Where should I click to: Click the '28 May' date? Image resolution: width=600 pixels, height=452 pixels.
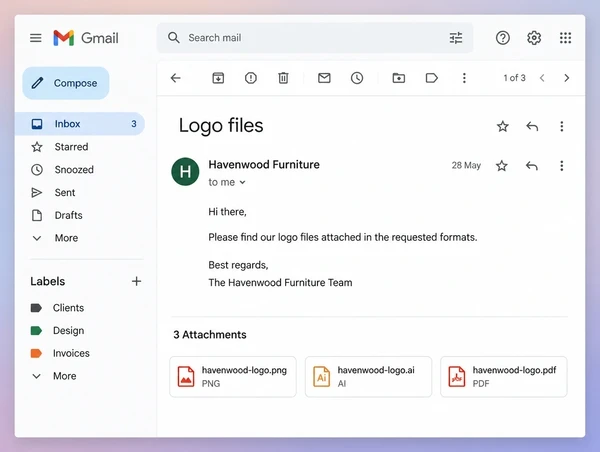pos(466,165)
